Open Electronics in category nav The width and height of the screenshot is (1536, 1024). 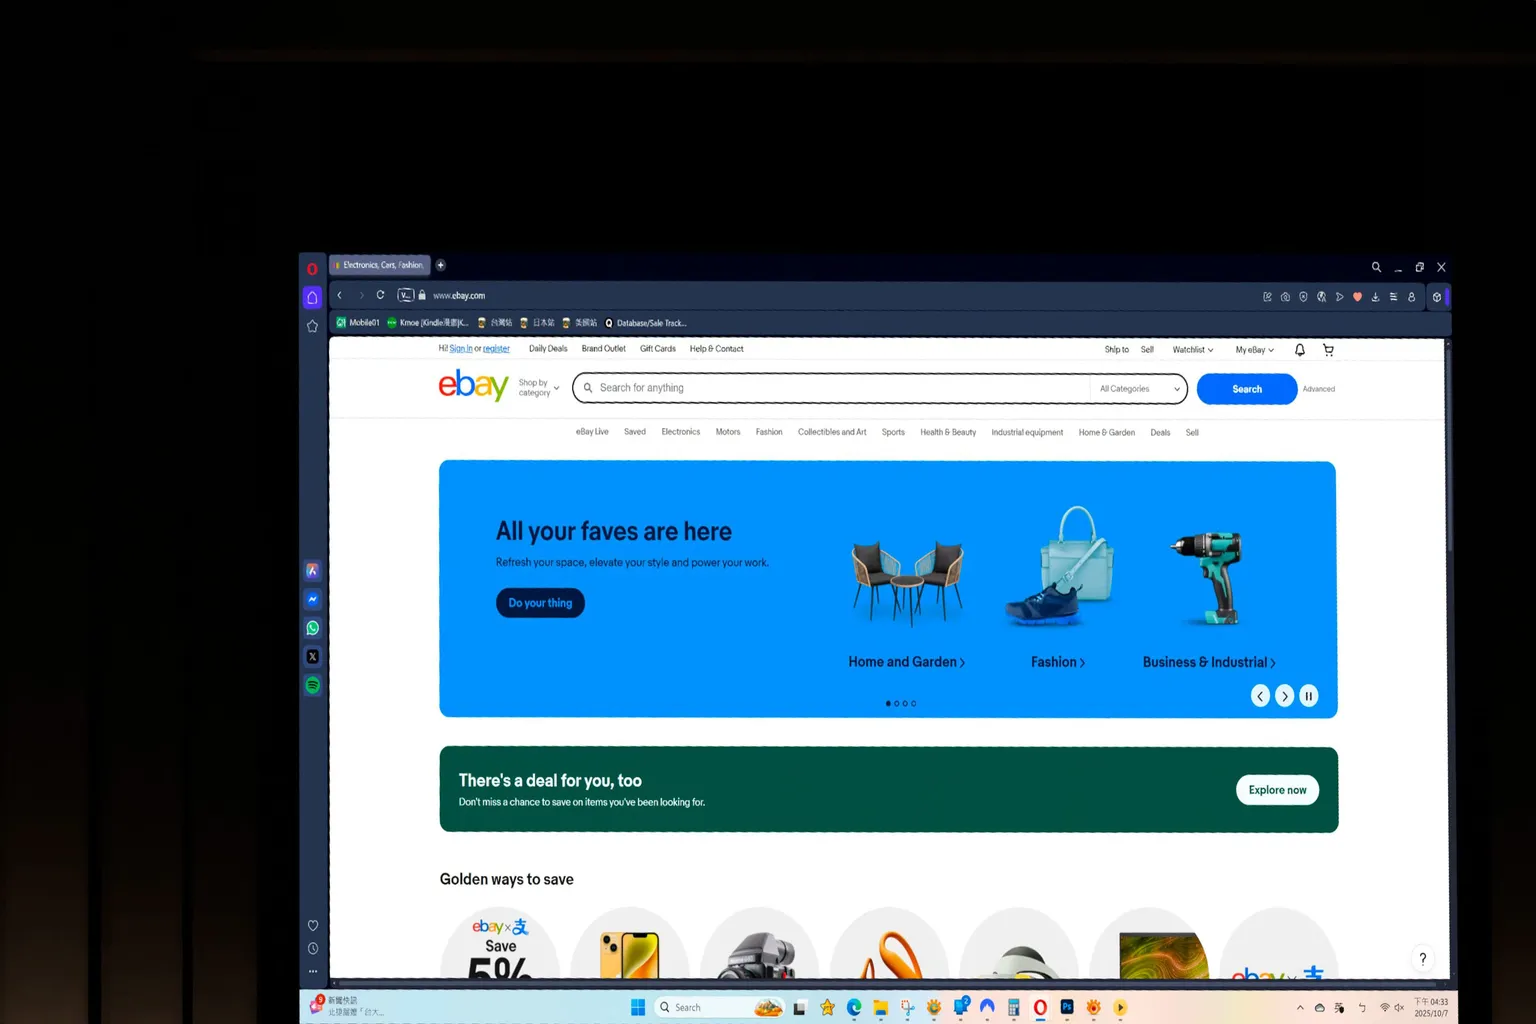pyautogui.click(x=680, y=432)
